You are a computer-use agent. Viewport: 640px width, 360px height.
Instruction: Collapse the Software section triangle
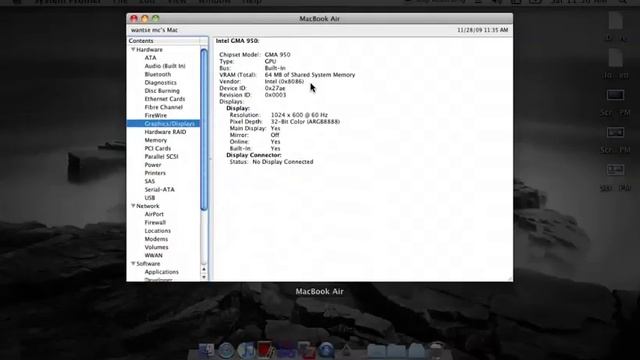pos(133,264)
